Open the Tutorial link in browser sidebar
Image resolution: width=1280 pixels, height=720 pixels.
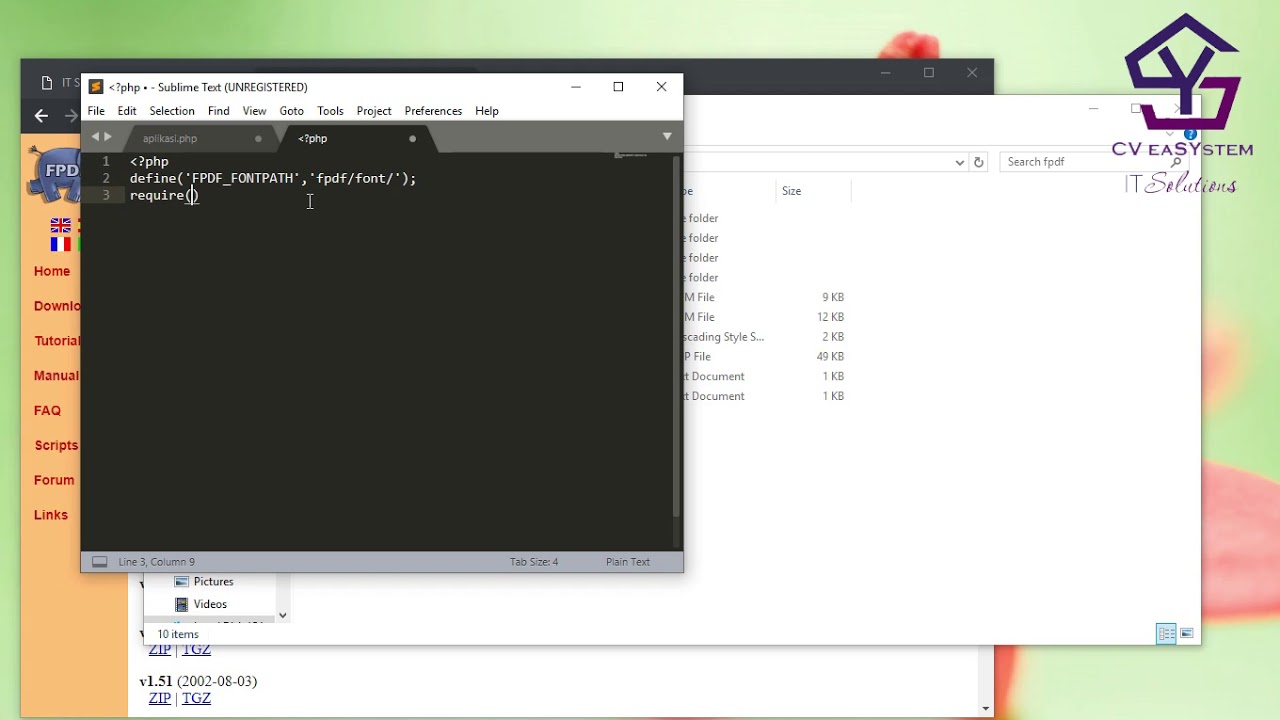57,341
